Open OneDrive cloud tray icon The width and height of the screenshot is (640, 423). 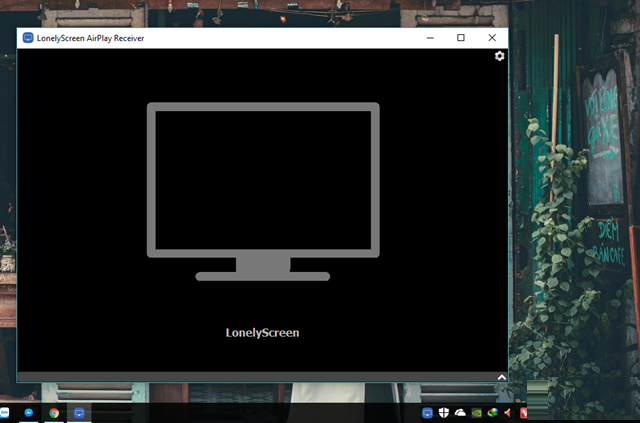coord(460,413)
